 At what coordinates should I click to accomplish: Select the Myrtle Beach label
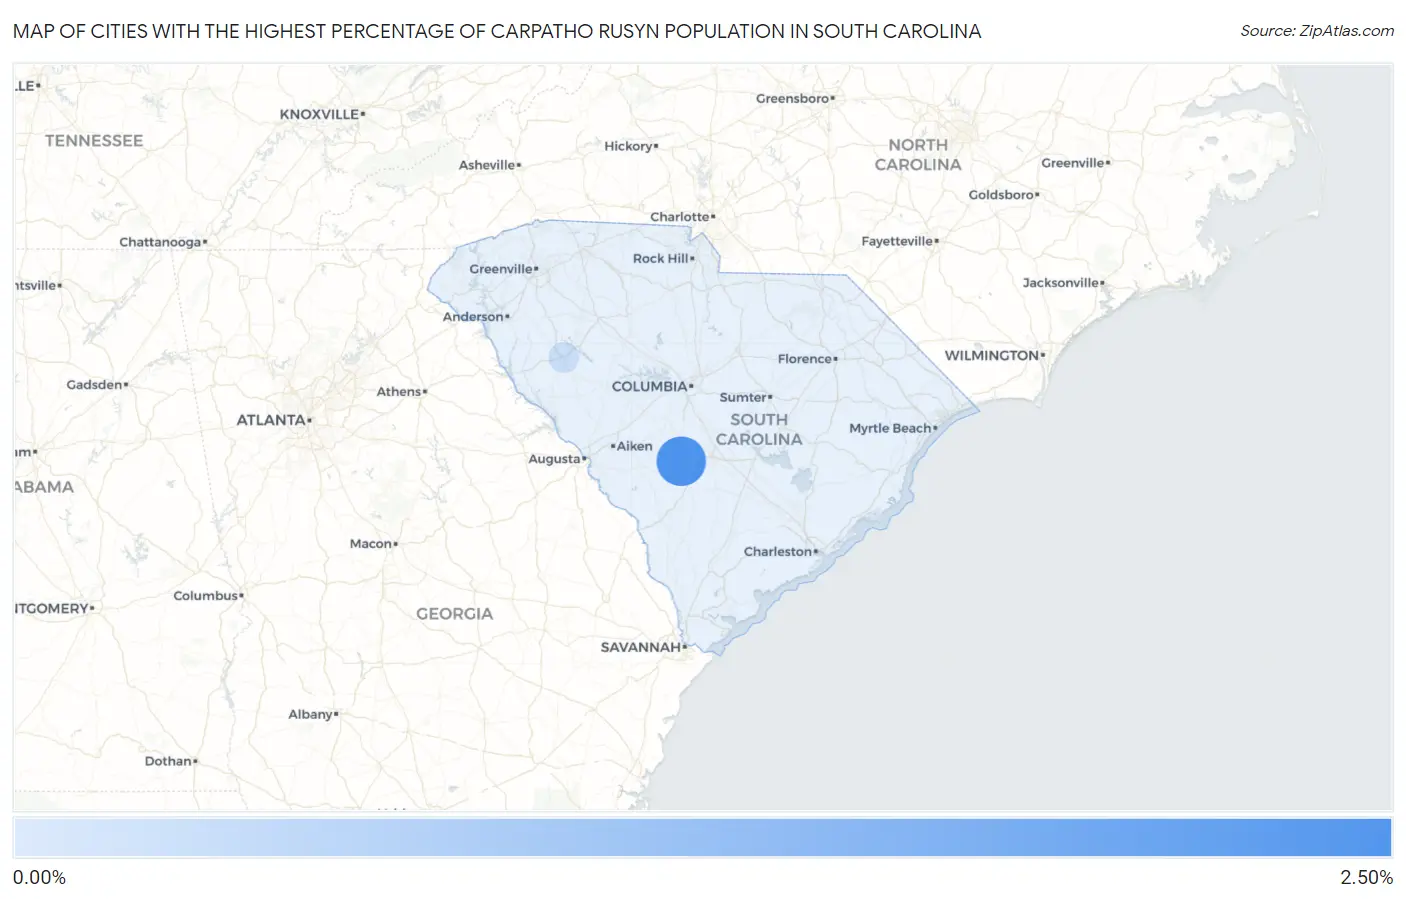tap(890, 428)
